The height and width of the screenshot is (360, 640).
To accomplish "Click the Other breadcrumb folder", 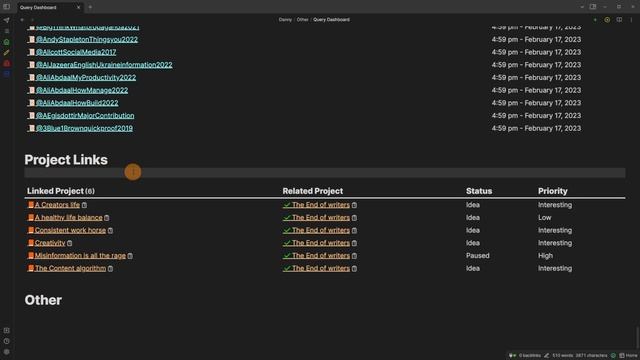I will click(302, 20).
